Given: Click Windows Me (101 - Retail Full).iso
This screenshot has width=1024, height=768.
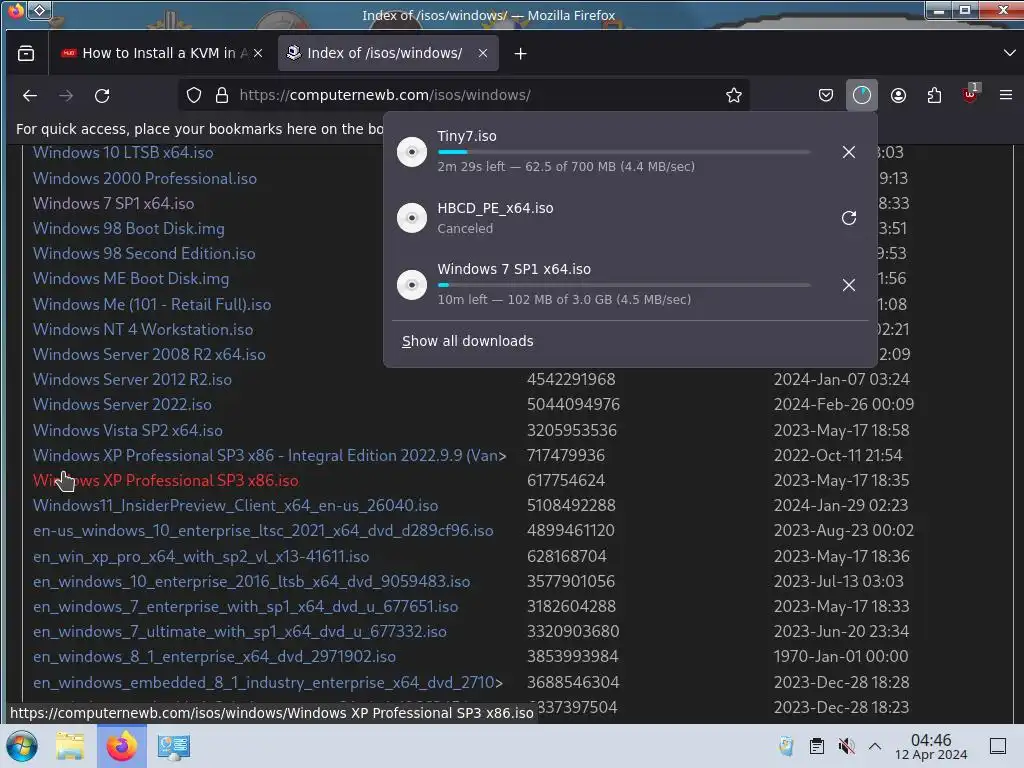Looking at the screenshot, I should point(152,304).
